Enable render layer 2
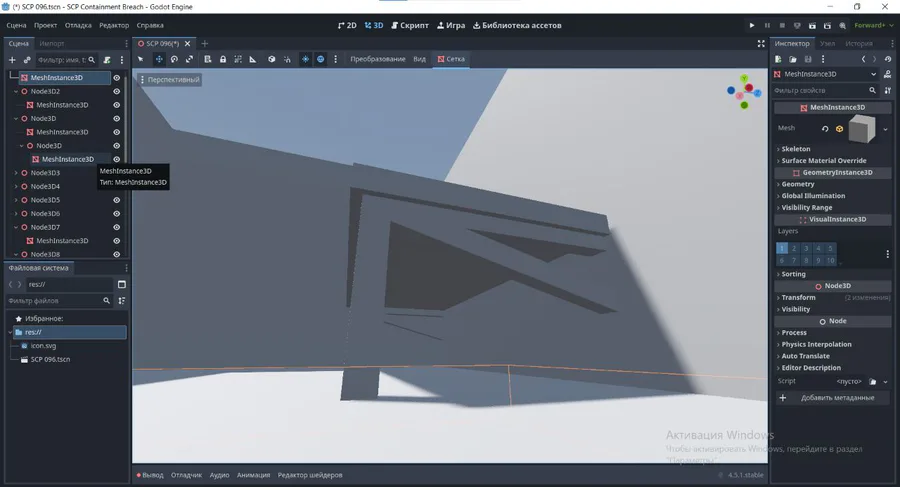The width and height of the screenshot is (900, 487). click(794, 248)
